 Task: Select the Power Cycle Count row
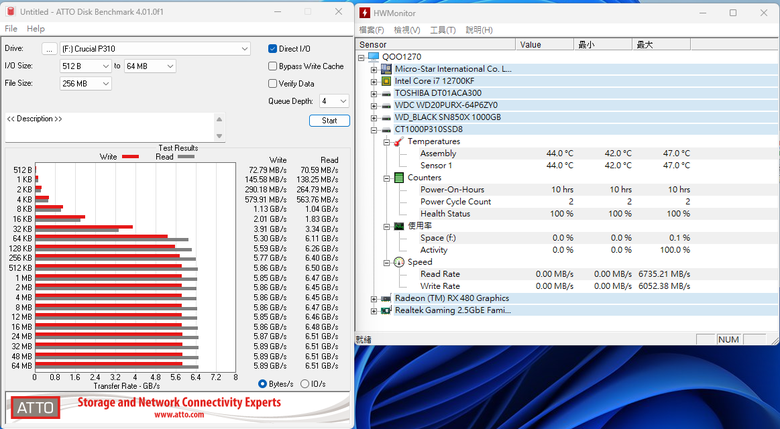pos(555,202)
